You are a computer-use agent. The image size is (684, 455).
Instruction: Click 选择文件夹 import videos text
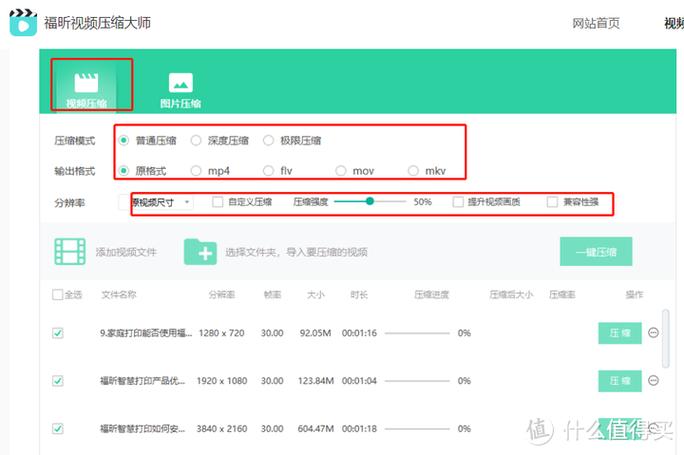point(296,252)
